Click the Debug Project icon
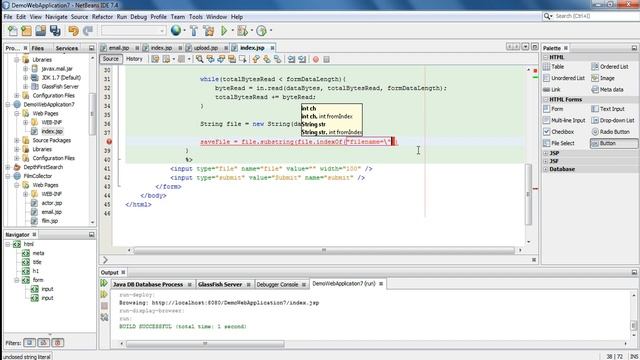This screenshot has width=640, height=360. 242,31
